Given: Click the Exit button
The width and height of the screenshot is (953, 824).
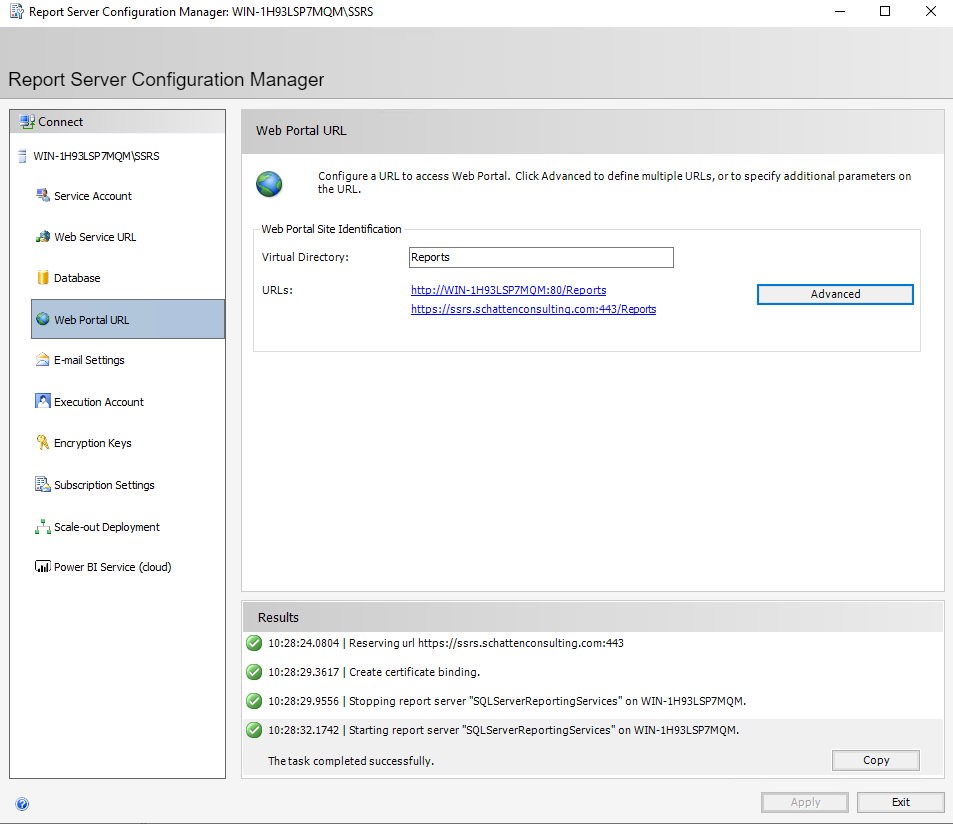Looking at the screenshot, I should 899,801.
